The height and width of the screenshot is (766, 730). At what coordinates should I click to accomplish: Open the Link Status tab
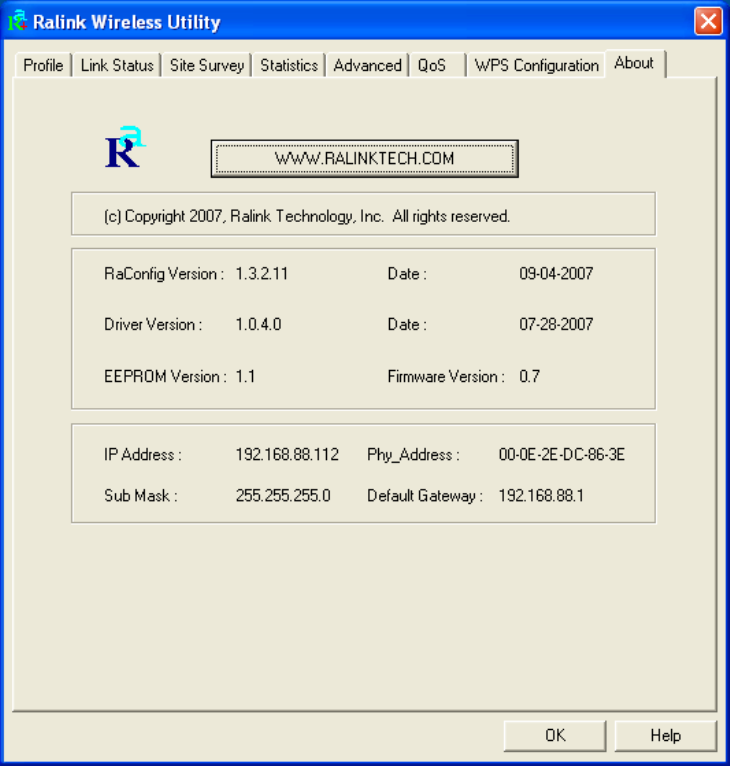(x=117, y=65)
